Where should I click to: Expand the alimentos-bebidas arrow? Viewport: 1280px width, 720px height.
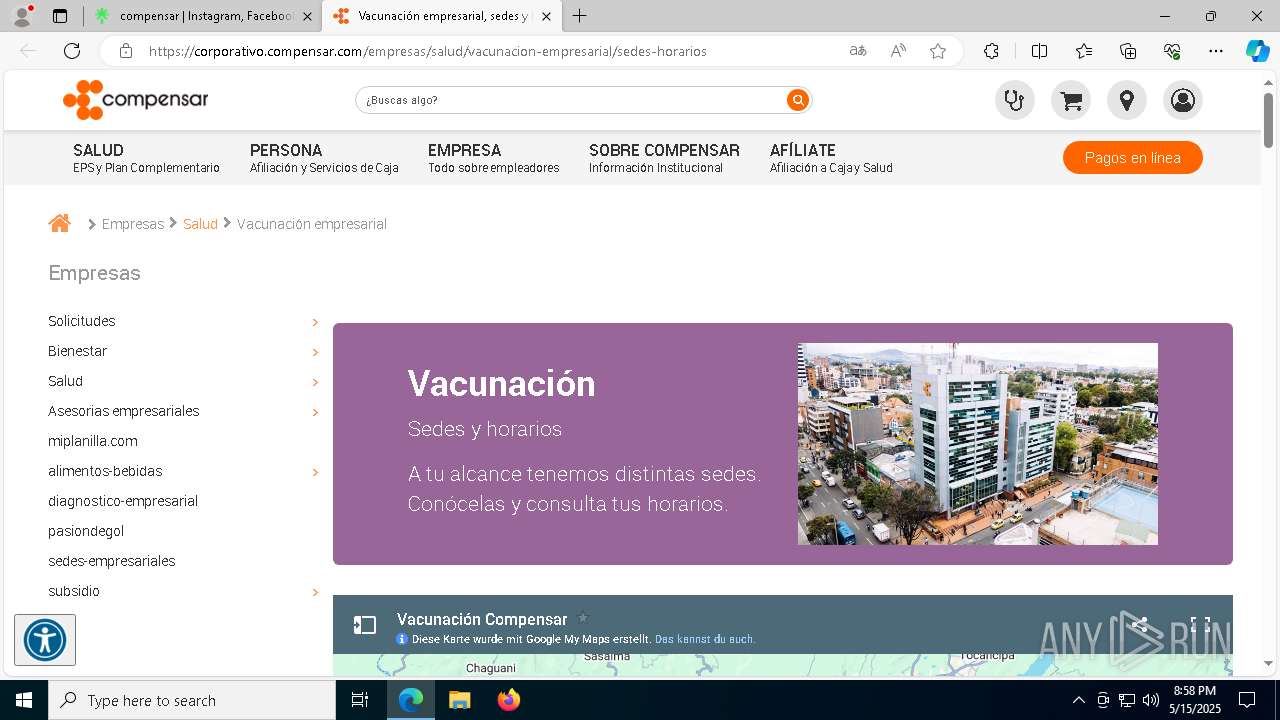point(315,472)
